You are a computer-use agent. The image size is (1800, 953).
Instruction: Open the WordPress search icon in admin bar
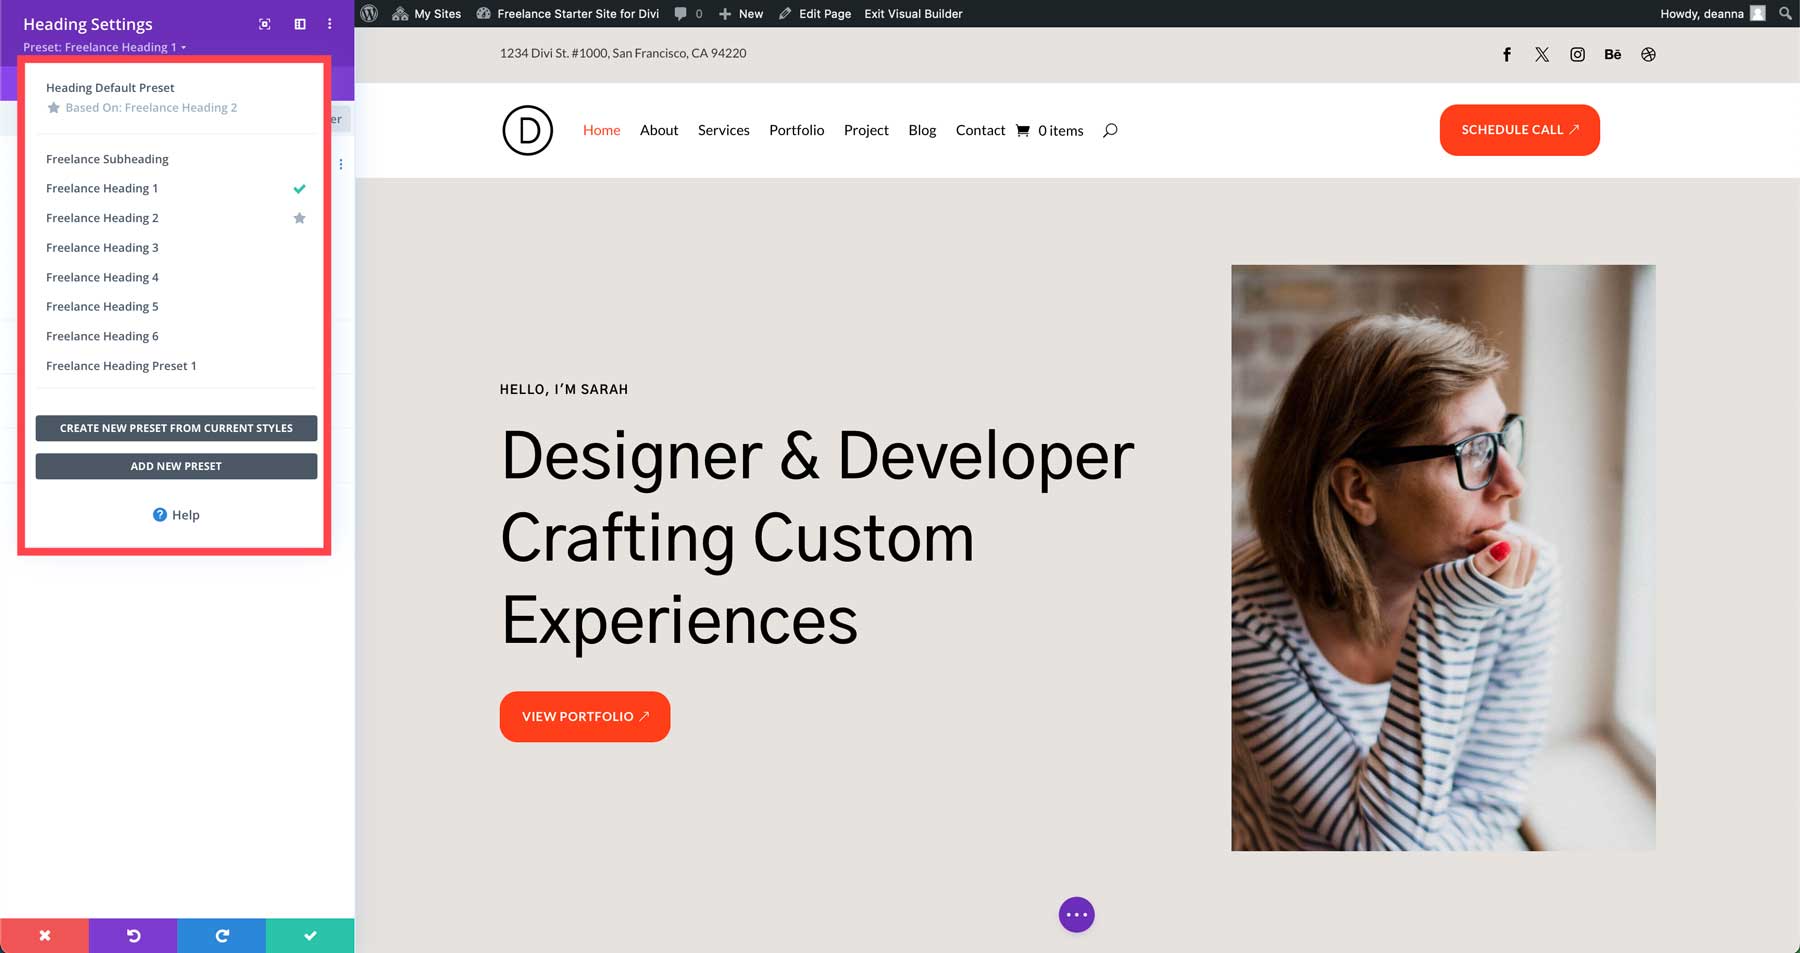[x=1786, y=13]
